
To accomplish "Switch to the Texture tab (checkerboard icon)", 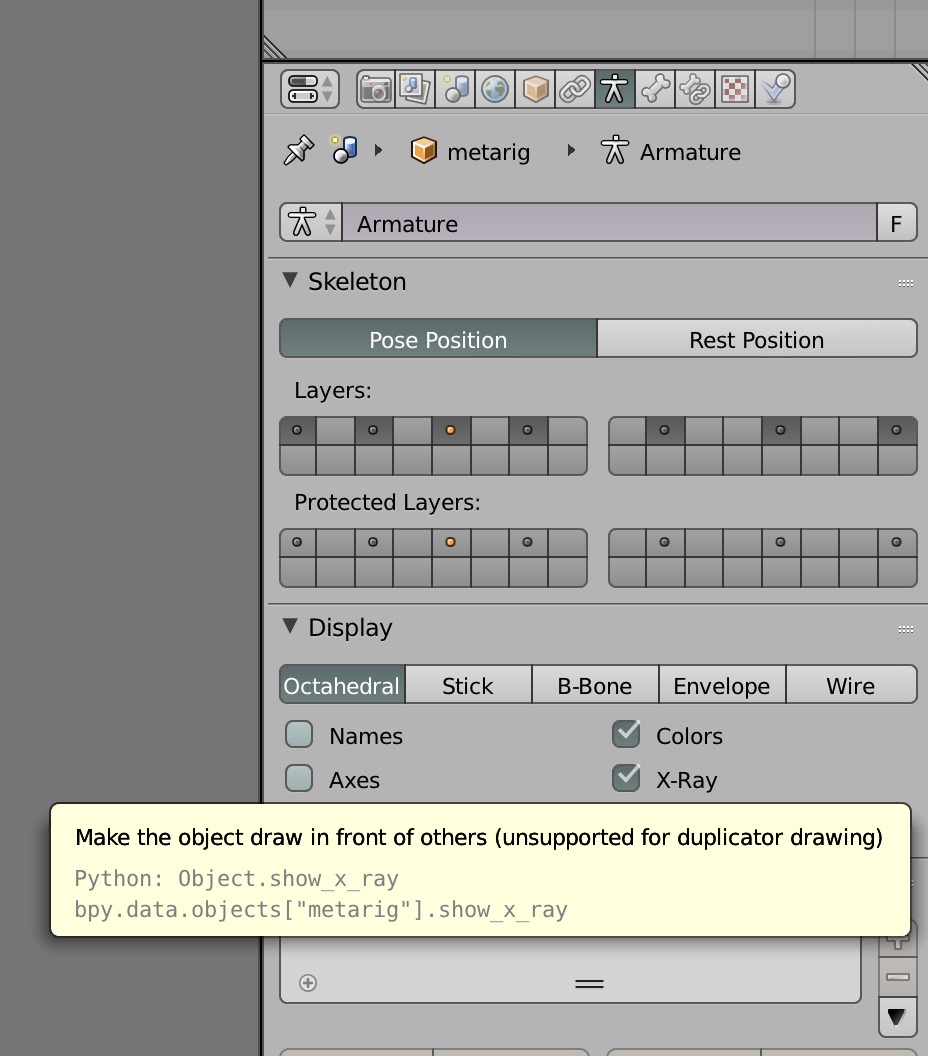I will point(734,89).
